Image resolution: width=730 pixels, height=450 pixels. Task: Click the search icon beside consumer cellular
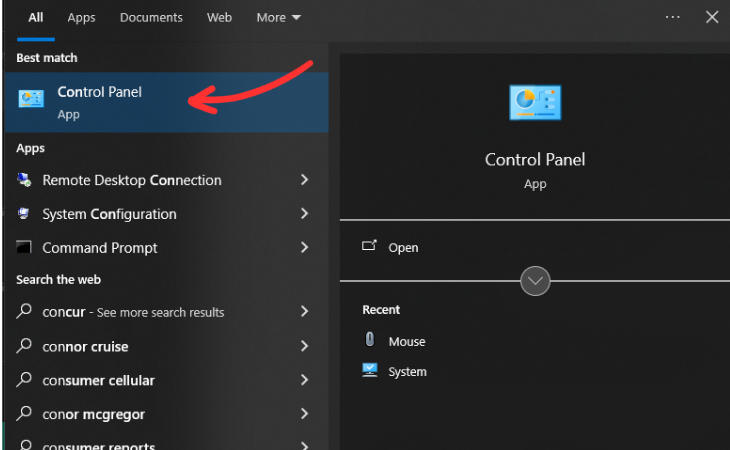[24, 379]
